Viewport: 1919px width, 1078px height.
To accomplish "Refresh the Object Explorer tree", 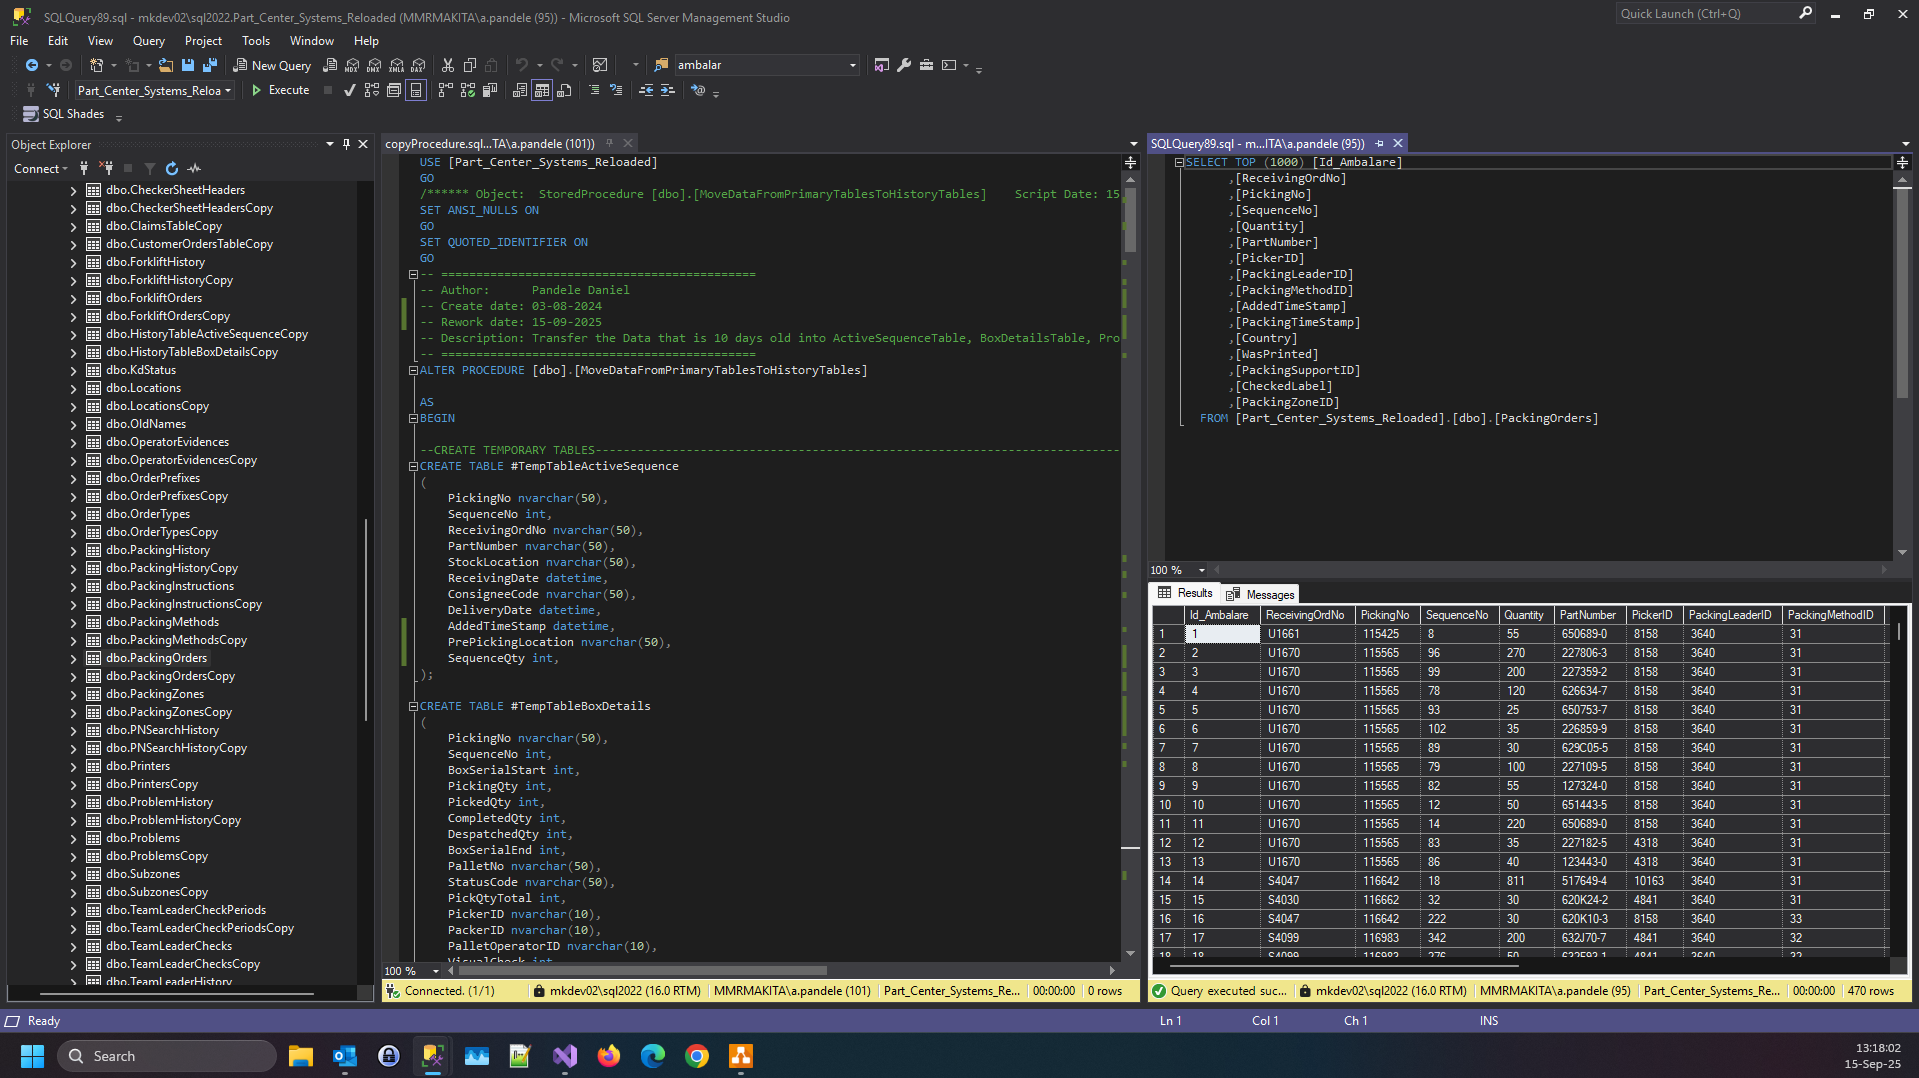I will pos(172,169).
